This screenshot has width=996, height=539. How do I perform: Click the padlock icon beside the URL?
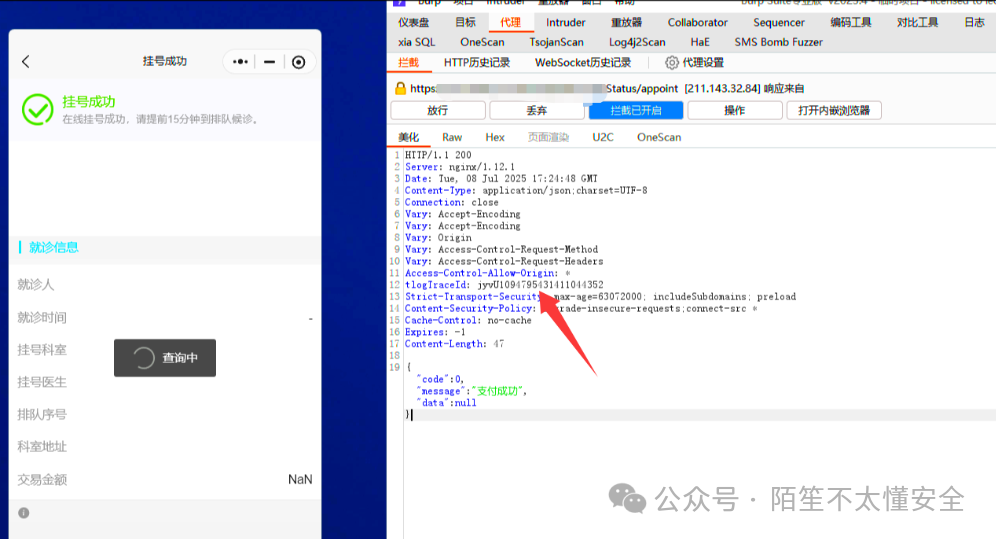coord(400,88)
